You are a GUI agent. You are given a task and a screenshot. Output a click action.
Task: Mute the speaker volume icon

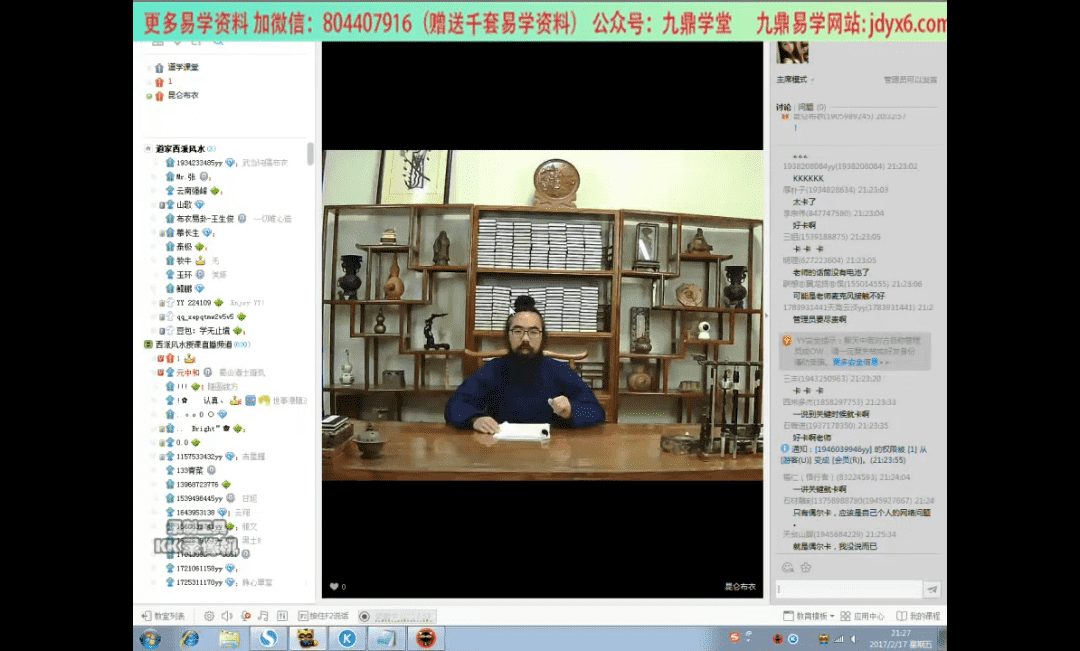click(227, 616)
